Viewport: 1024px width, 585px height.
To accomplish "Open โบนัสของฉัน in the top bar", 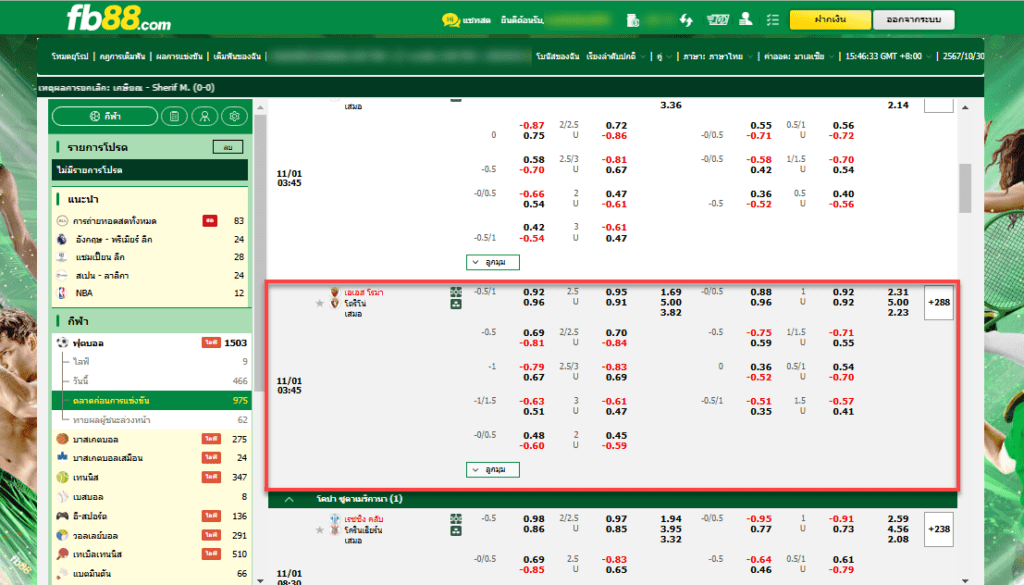I will 557,57.
